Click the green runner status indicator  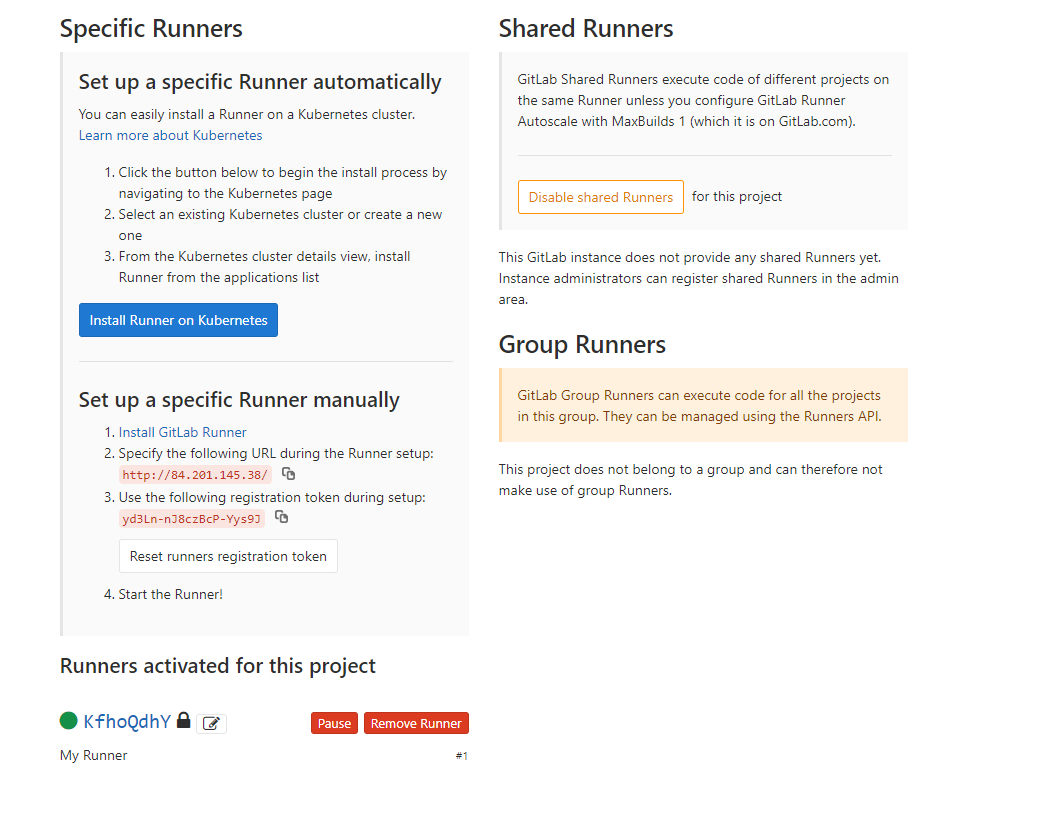(x=69, y=721)
